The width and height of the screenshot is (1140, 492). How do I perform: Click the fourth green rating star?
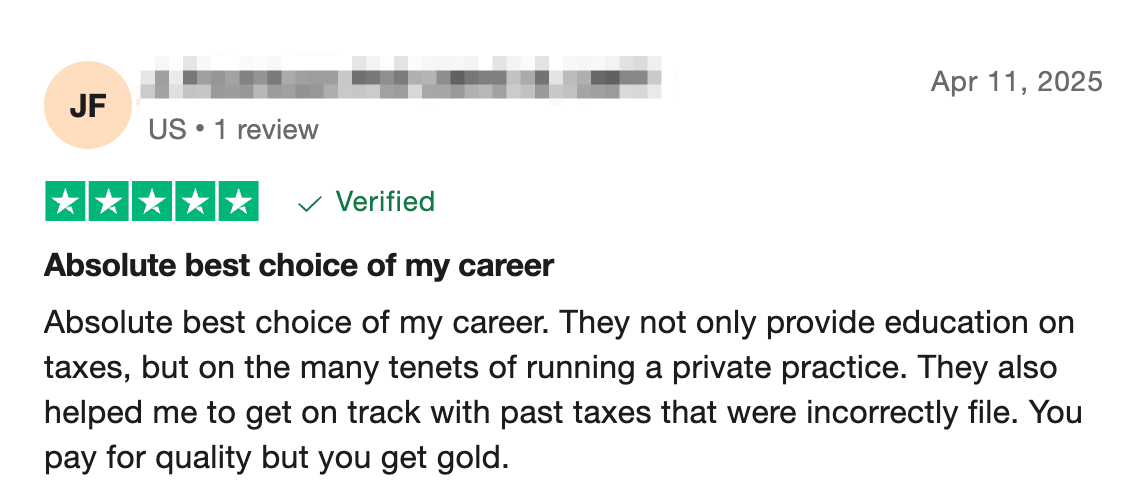[x=195, y=201]
